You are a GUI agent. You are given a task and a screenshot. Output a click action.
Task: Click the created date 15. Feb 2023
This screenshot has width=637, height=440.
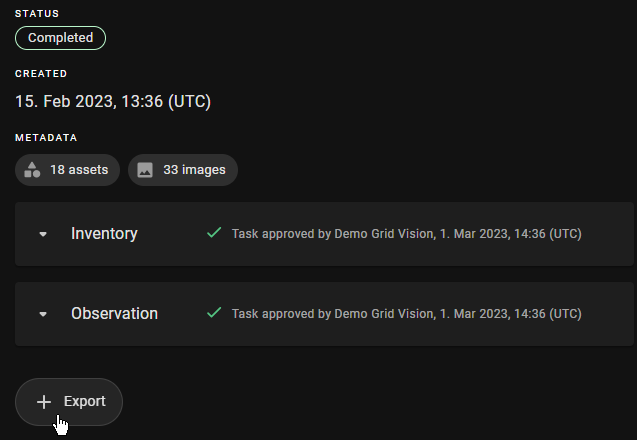[x=113, y=102]
